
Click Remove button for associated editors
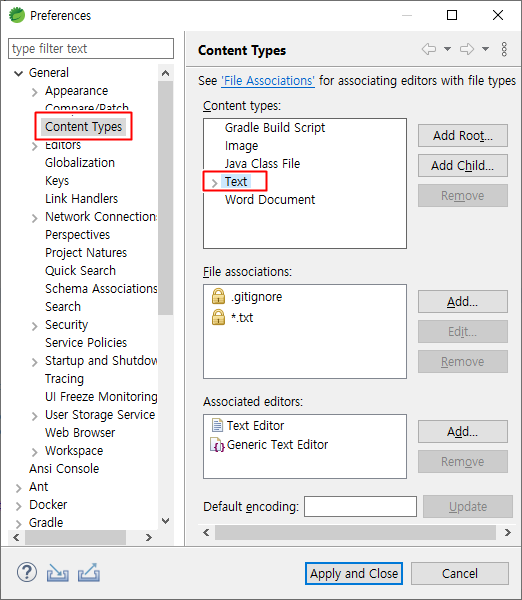coord(463,461)
